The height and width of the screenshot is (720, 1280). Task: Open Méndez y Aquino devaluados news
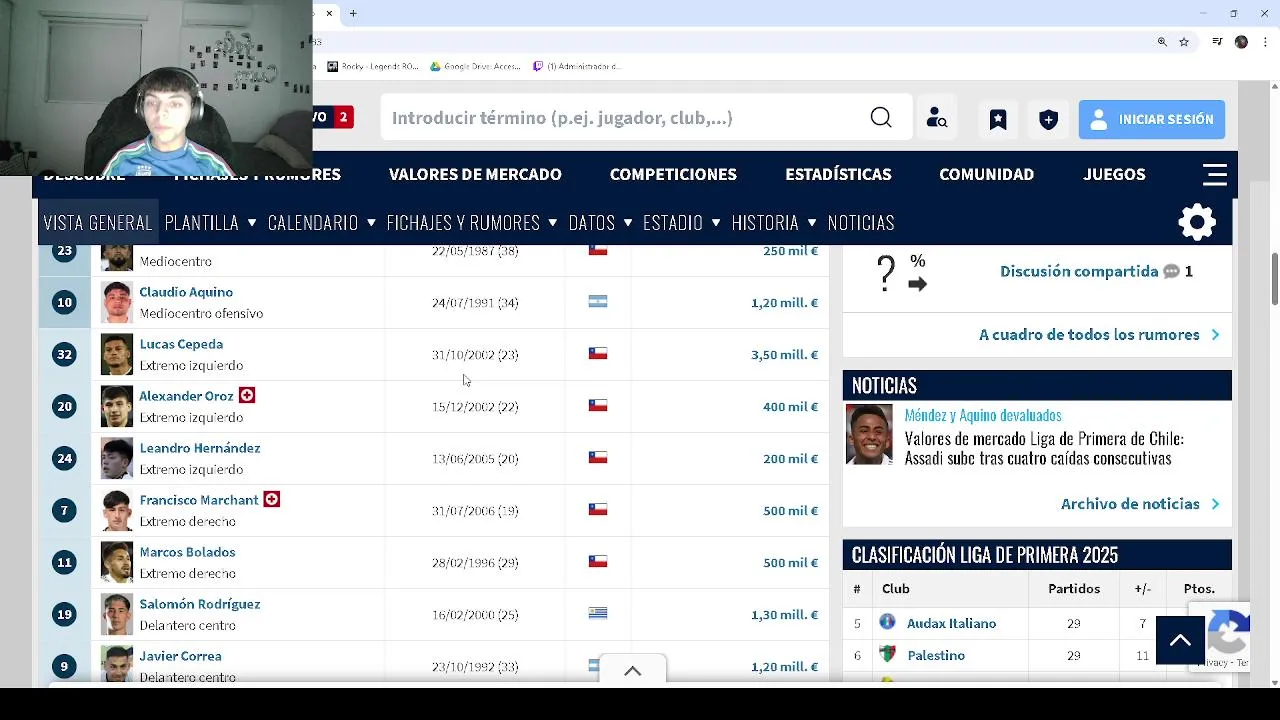983,415
